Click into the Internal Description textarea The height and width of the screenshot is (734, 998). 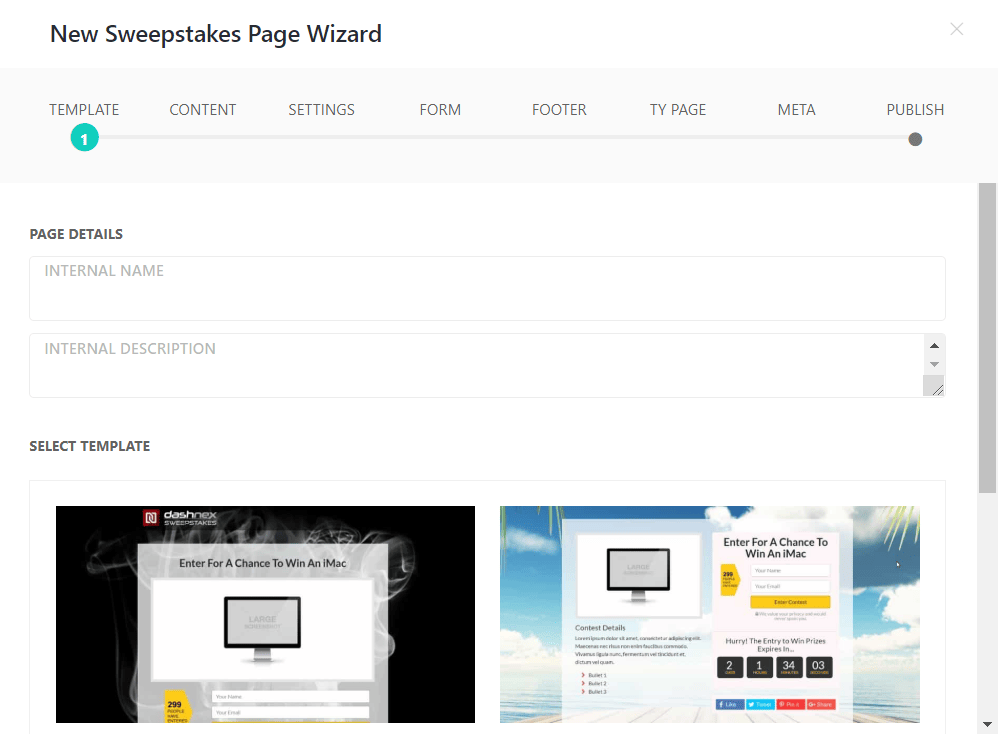[475, 366]
